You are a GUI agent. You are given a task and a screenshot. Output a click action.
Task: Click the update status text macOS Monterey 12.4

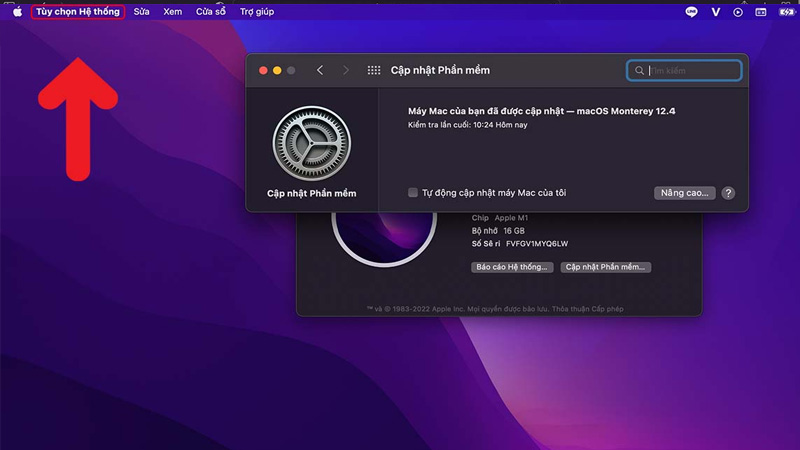[541, 111]
